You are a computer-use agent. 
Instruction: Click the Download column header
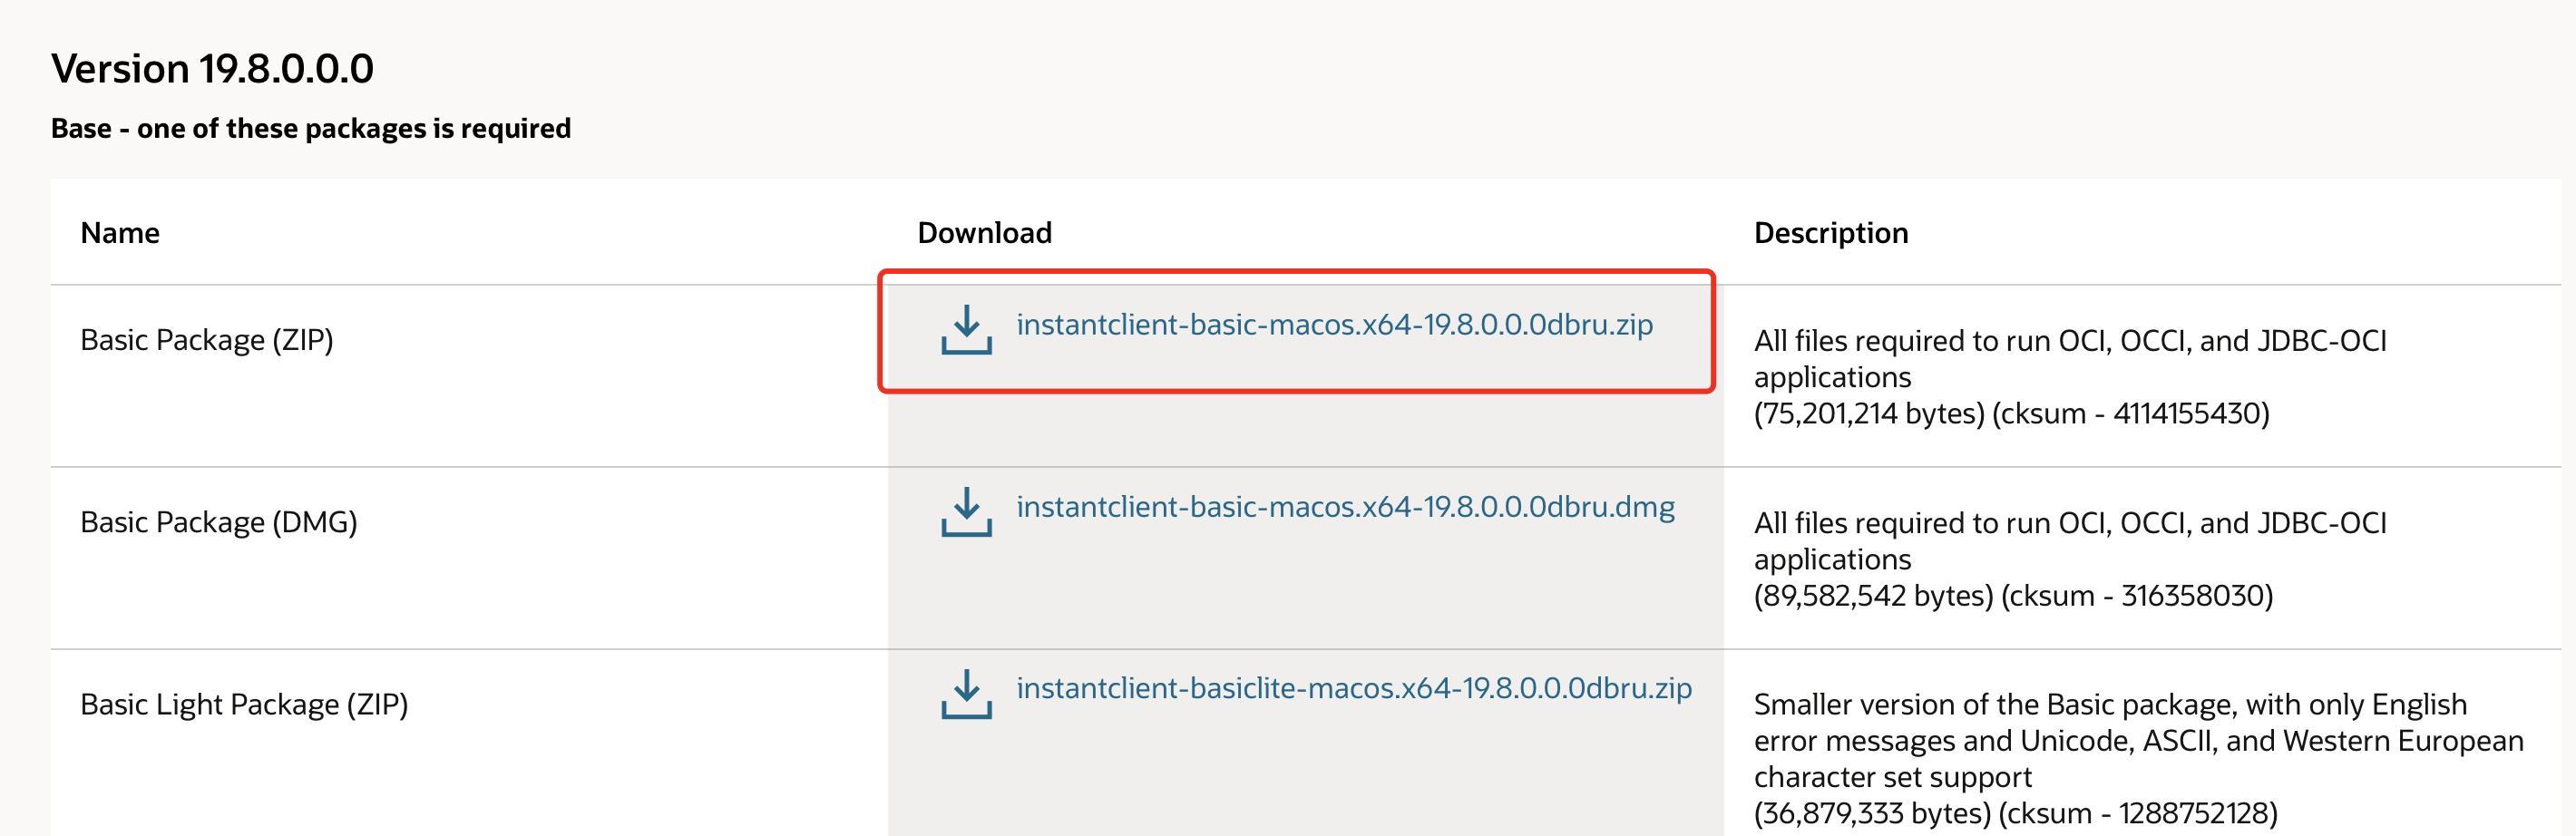click(983, 232)
